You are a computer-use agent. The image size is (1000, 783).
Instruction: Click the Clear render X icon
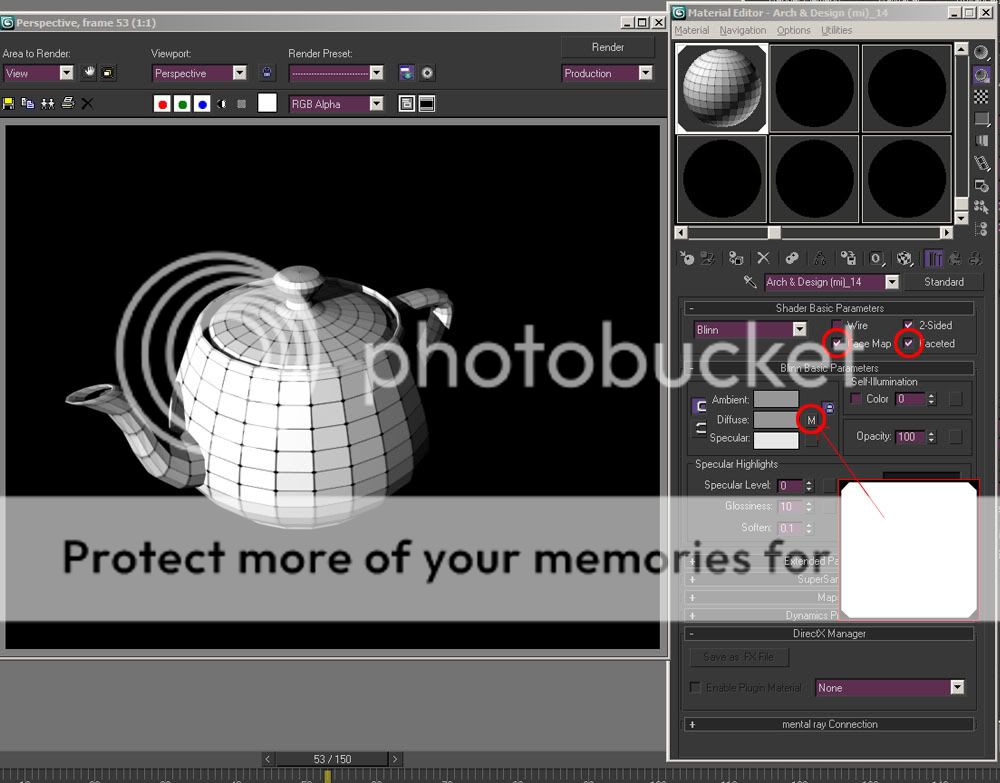pos(87,103)
